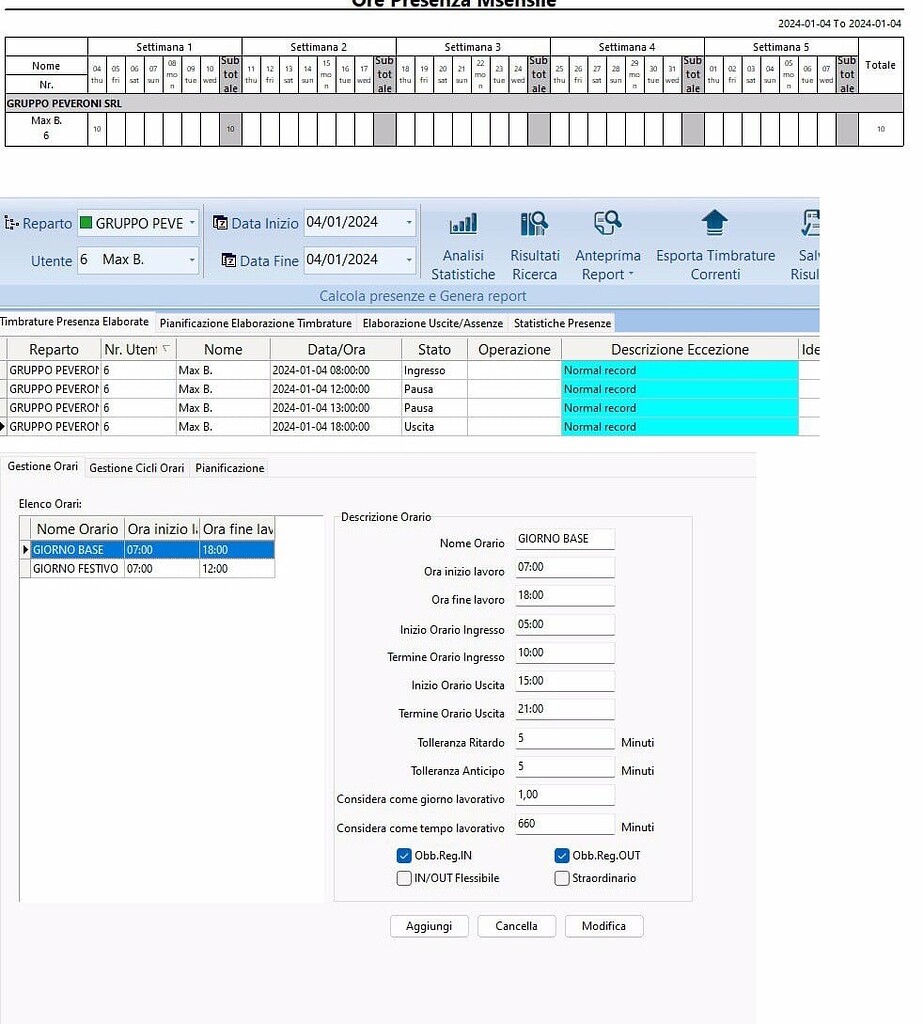Click the Risultati Ricerca icon
The width and height of the screenshot is (923, 1024).
535,240
